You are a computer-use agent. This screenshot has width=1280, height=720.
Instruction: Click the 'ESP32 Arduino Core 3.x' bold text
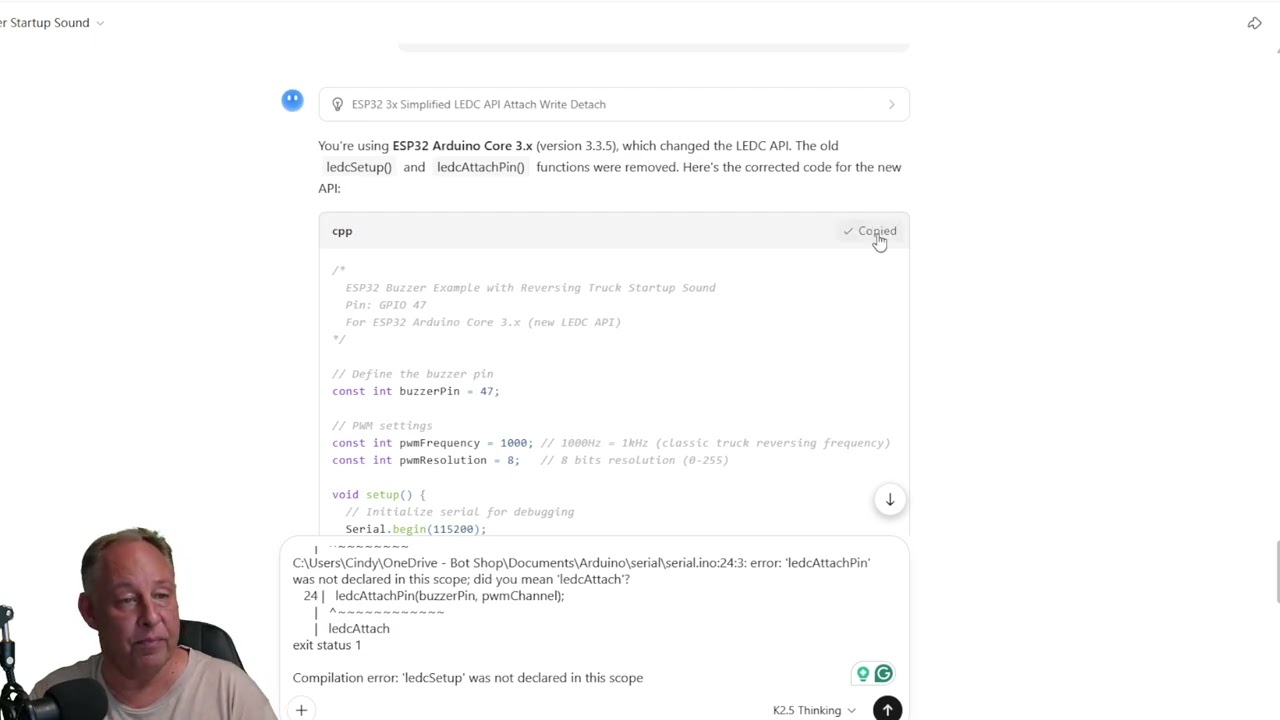pyautogui.click(x=462, y=145)
